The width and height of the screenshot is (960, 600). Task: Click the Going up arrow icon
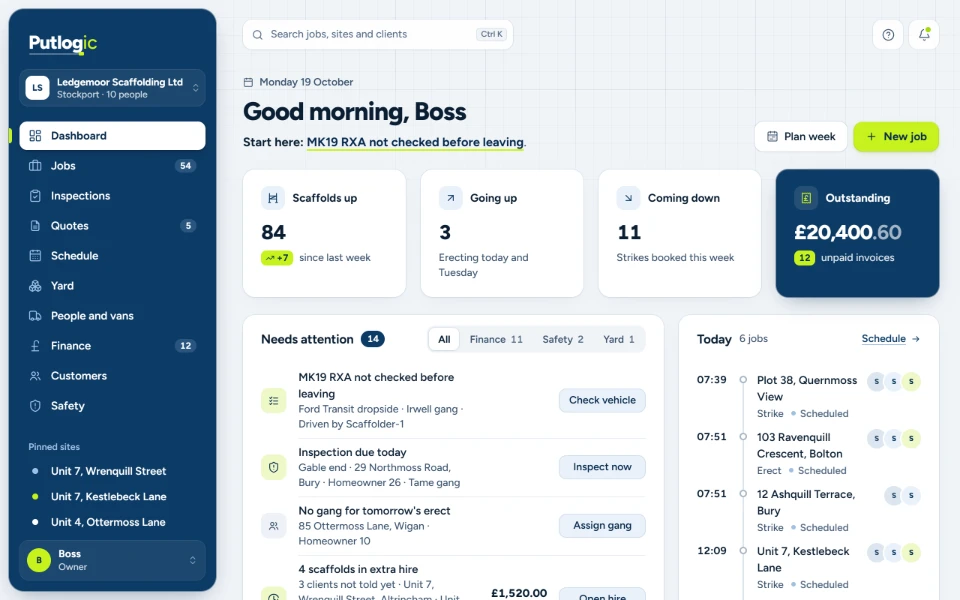[x=451, y=198]
